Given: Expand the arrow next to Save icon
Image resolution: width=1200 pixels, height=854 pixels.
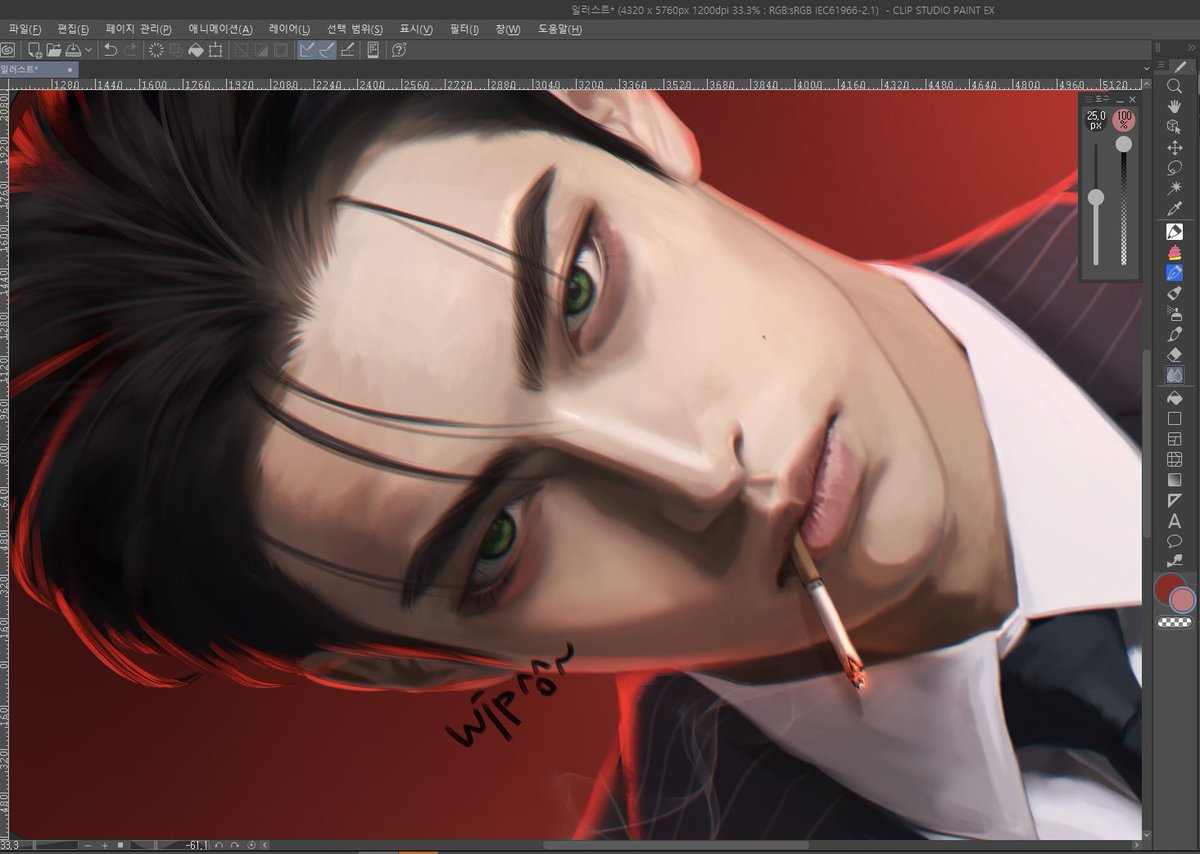Looking at the screenshot, I should pyautogui.click(x=88, y=49).
